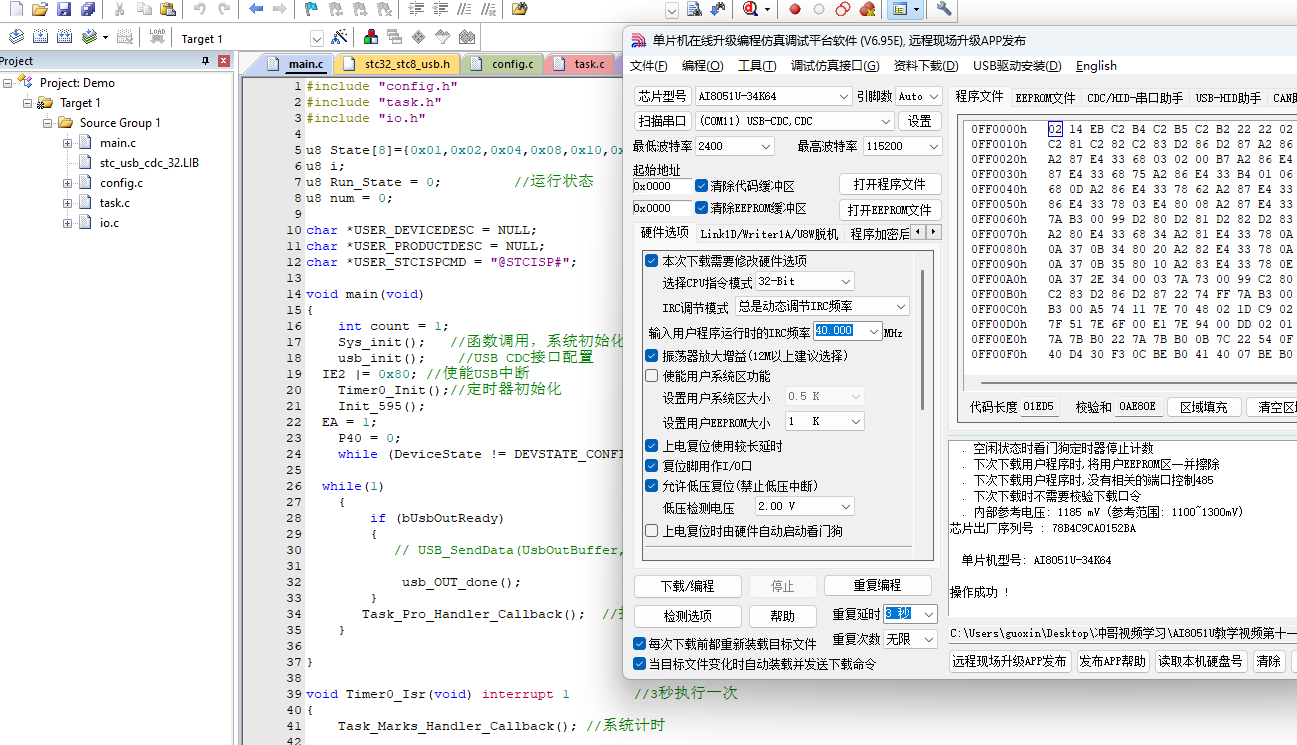The height and width of the screenshot is (745, 1297).
Task: Click the Undo arrow icon
Action: pos(199,9)
